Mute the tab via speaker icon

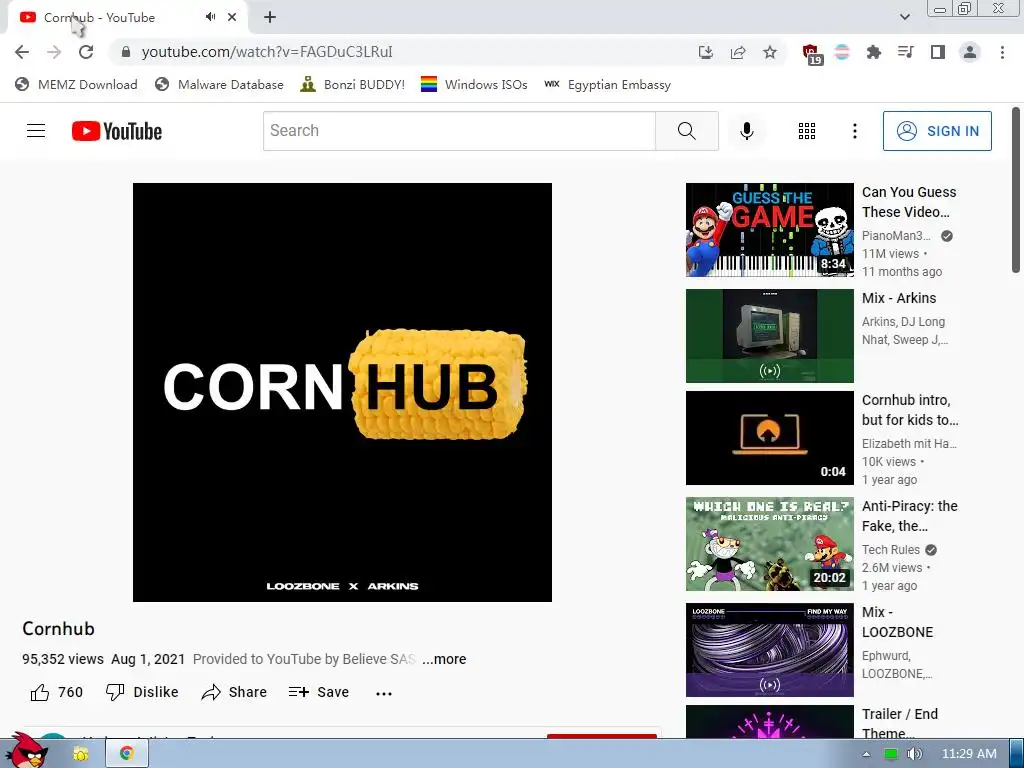coord(210,17)
